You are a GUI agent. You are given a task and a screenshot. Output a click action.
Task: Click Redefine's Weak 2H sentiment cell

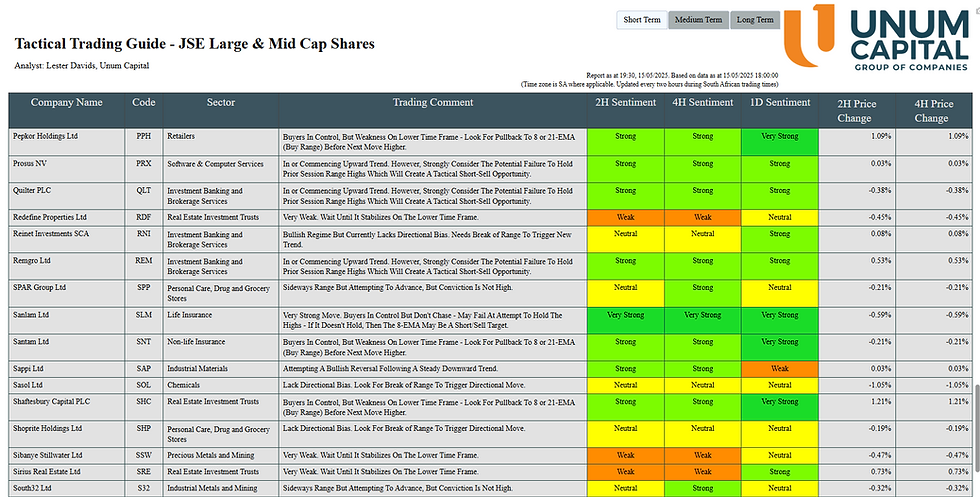tap(626, 218)
